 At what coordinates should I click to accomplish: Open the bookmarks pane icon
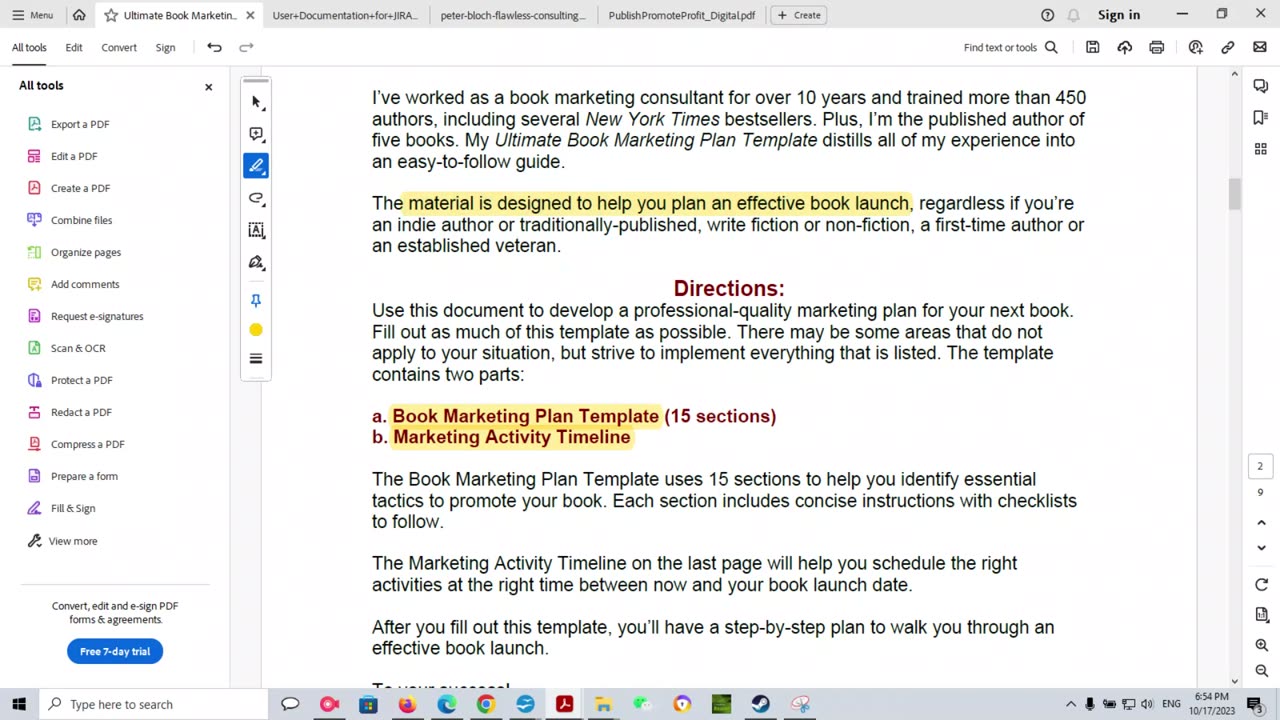pos(1261,118)
